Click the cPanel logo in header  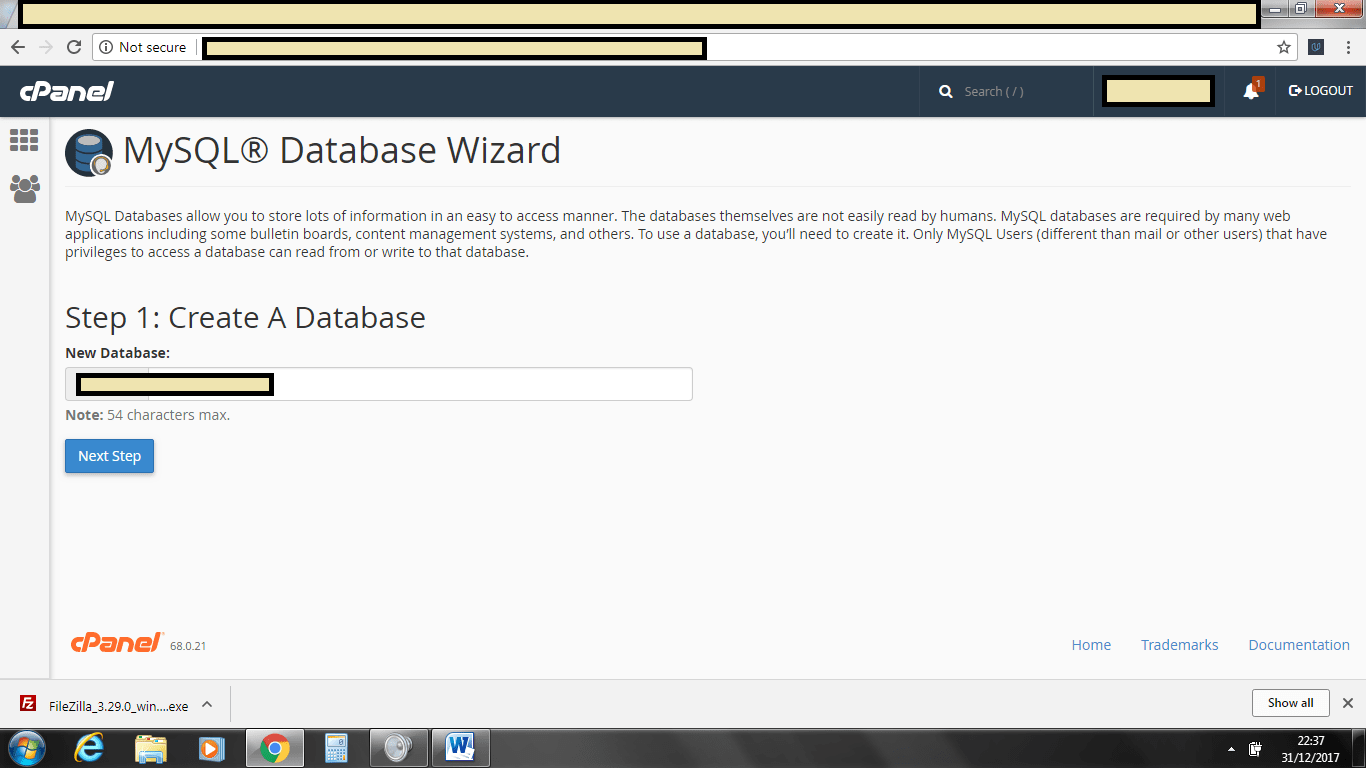click(67, 91)
